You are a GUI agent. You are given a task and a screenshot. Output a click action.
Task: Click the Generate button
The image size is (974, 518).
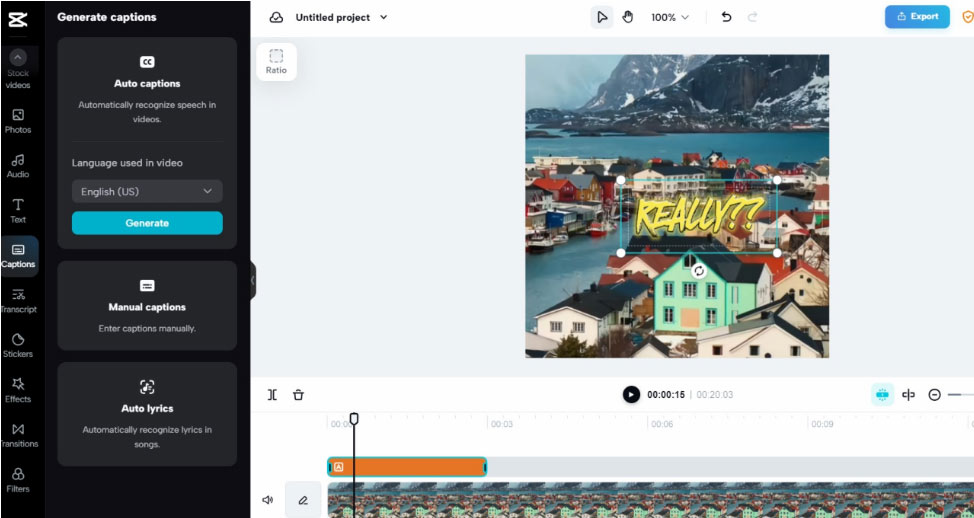point(147,223)
